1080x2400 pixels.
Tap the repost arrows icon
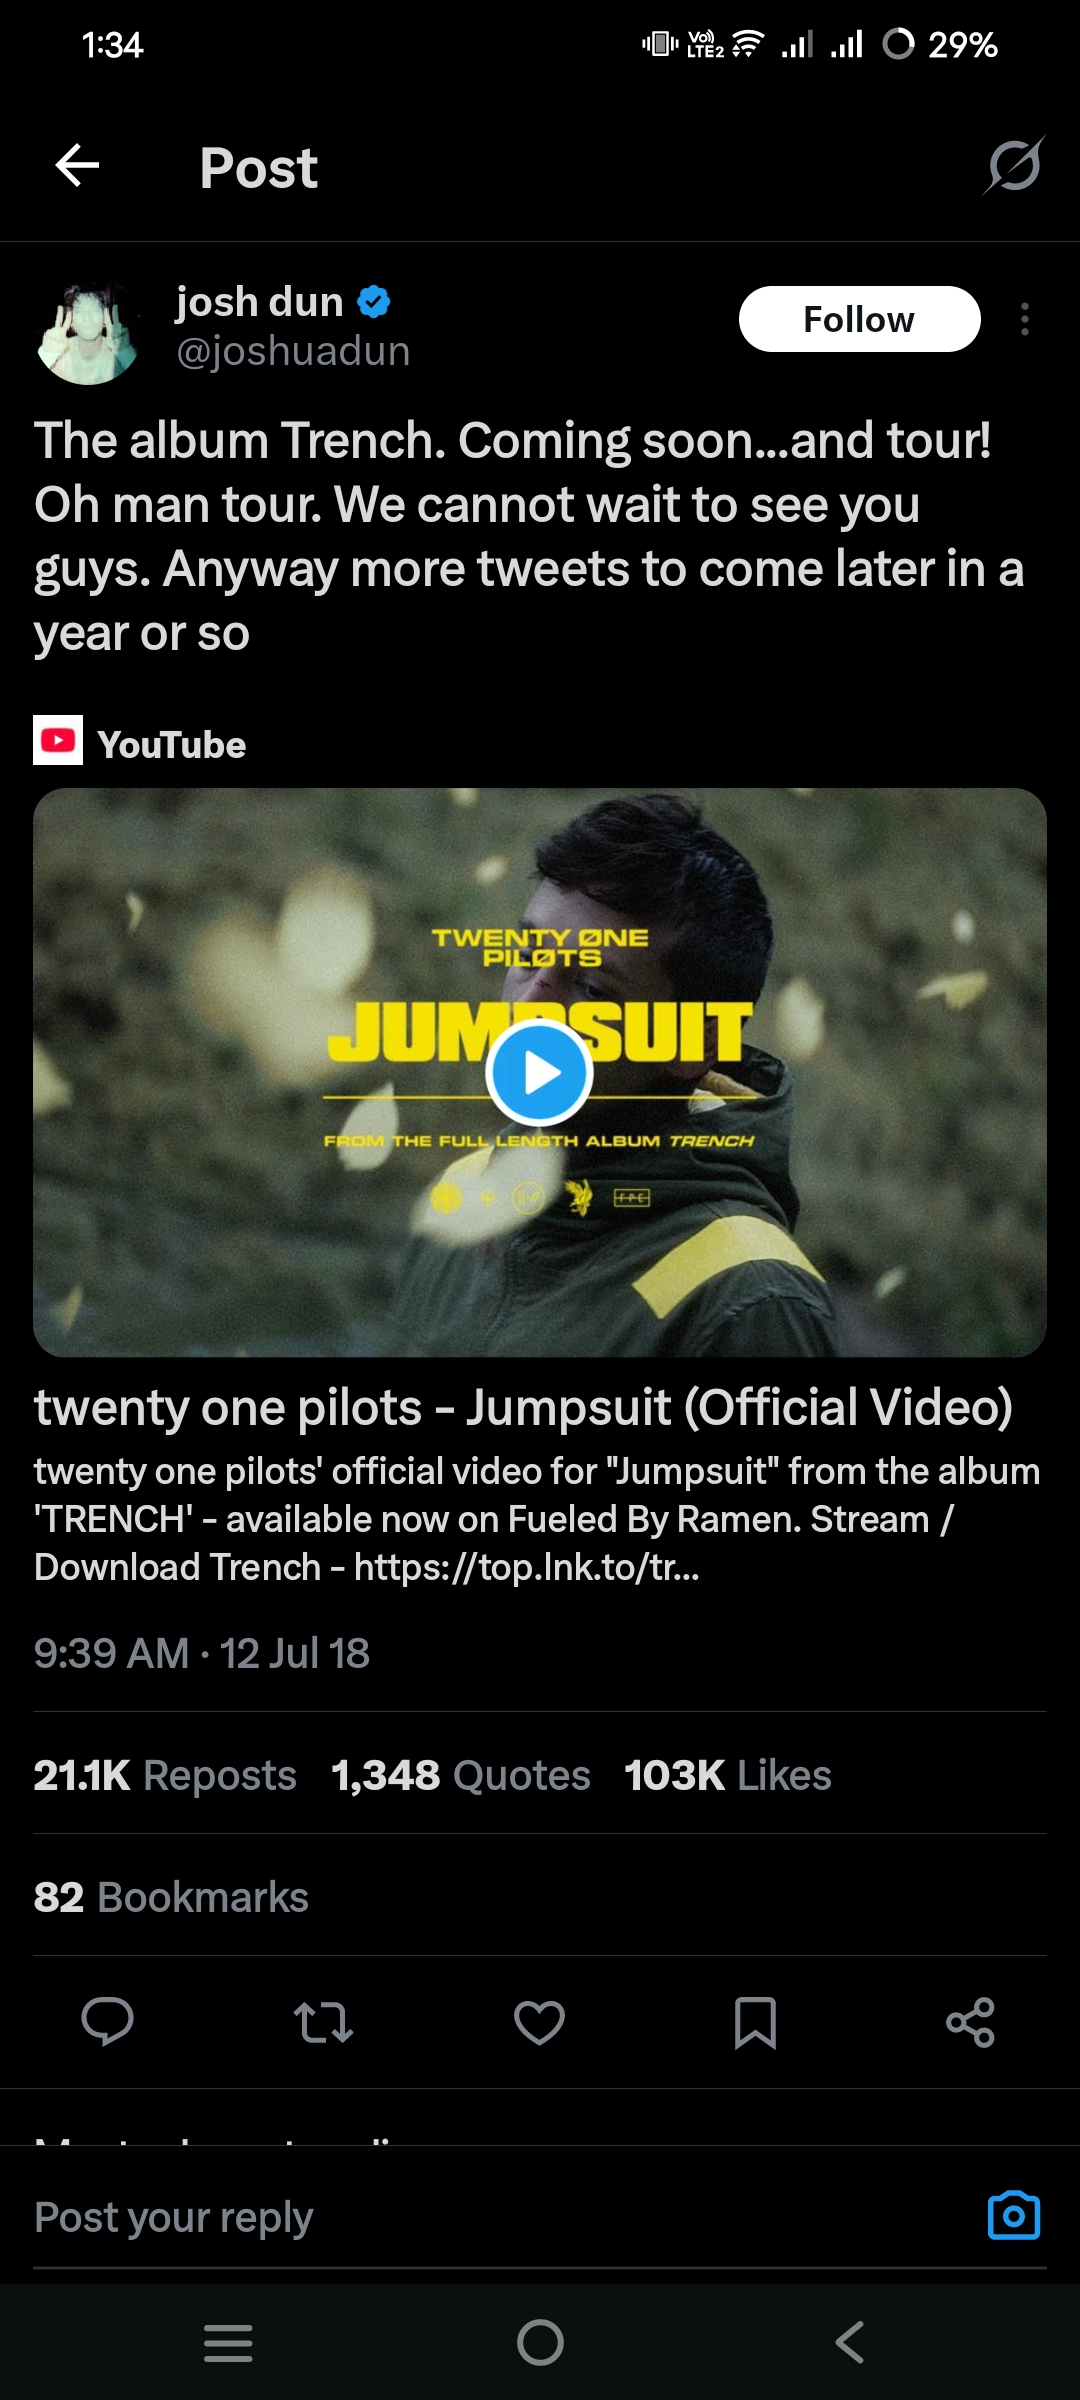[323, 2022]
